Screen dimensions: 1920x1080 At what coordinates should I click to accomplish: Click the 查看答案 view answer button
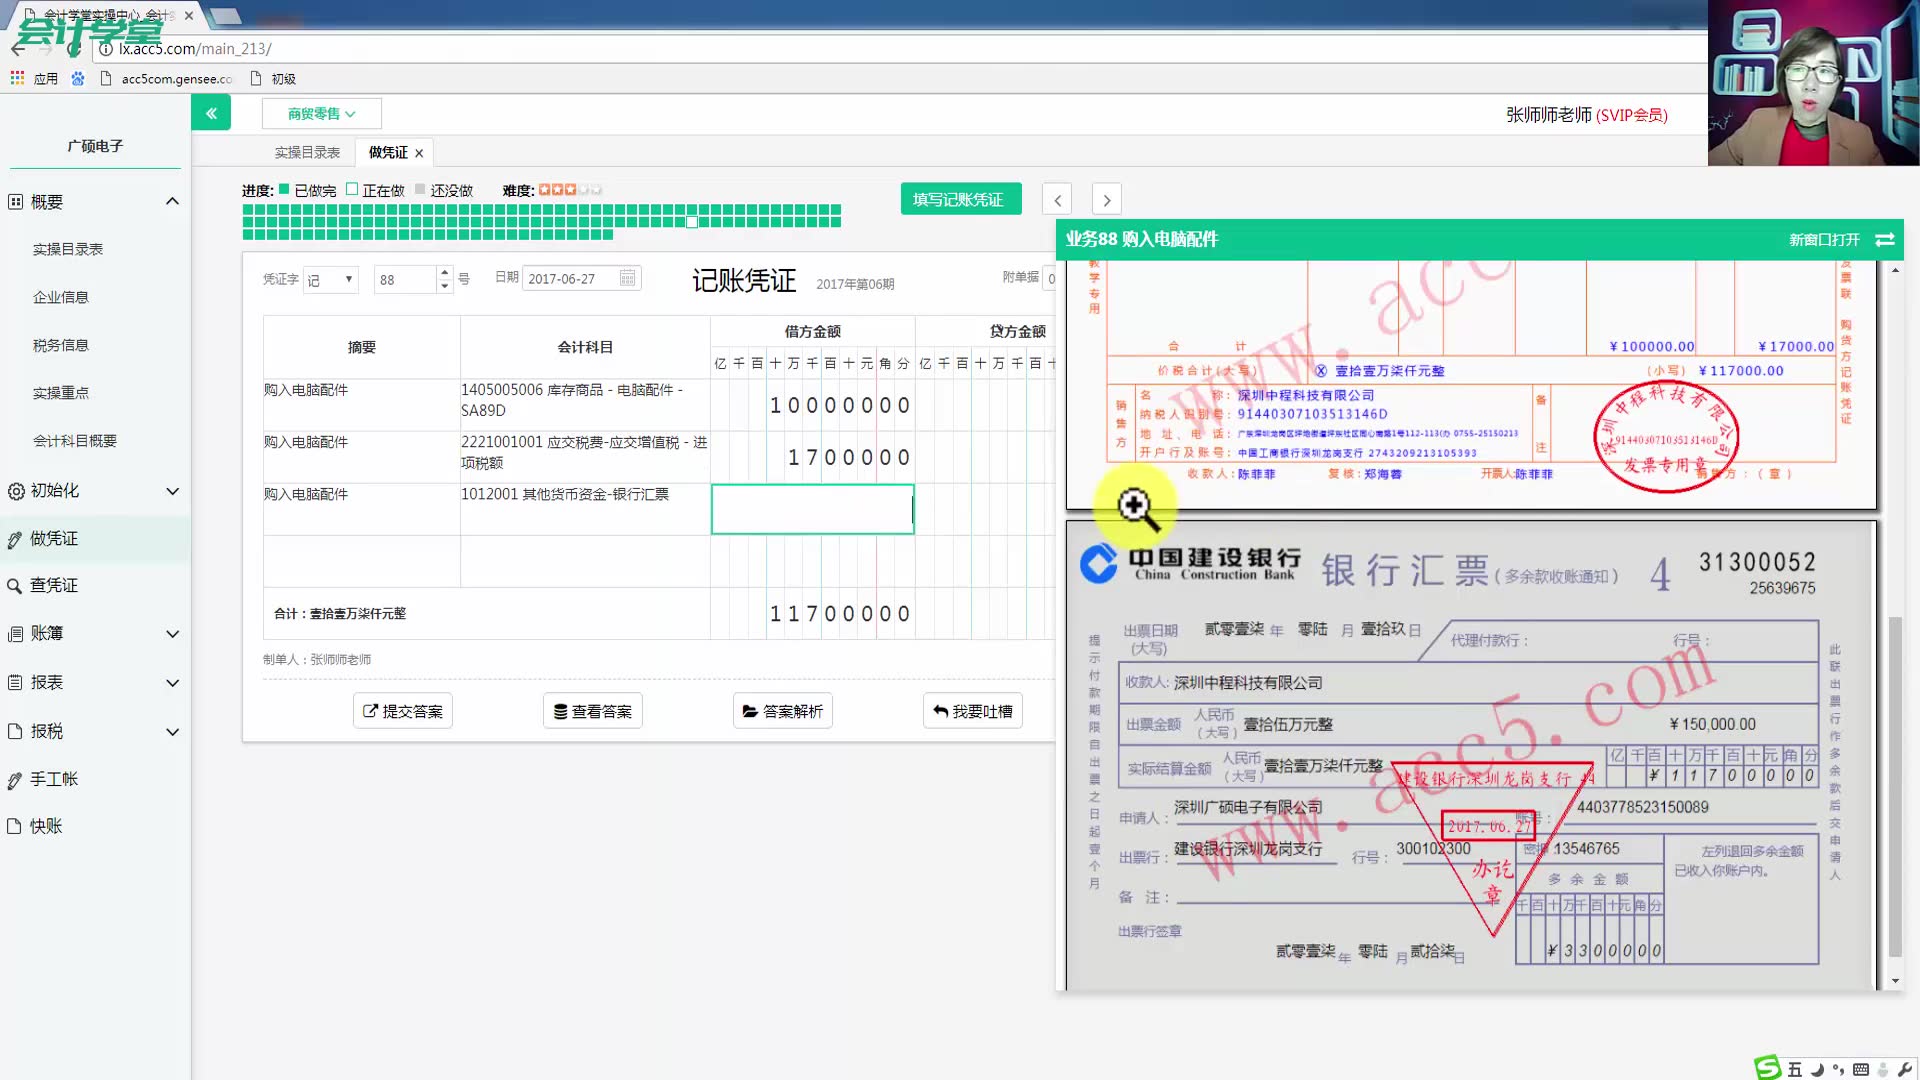click(x=592, y=710)
